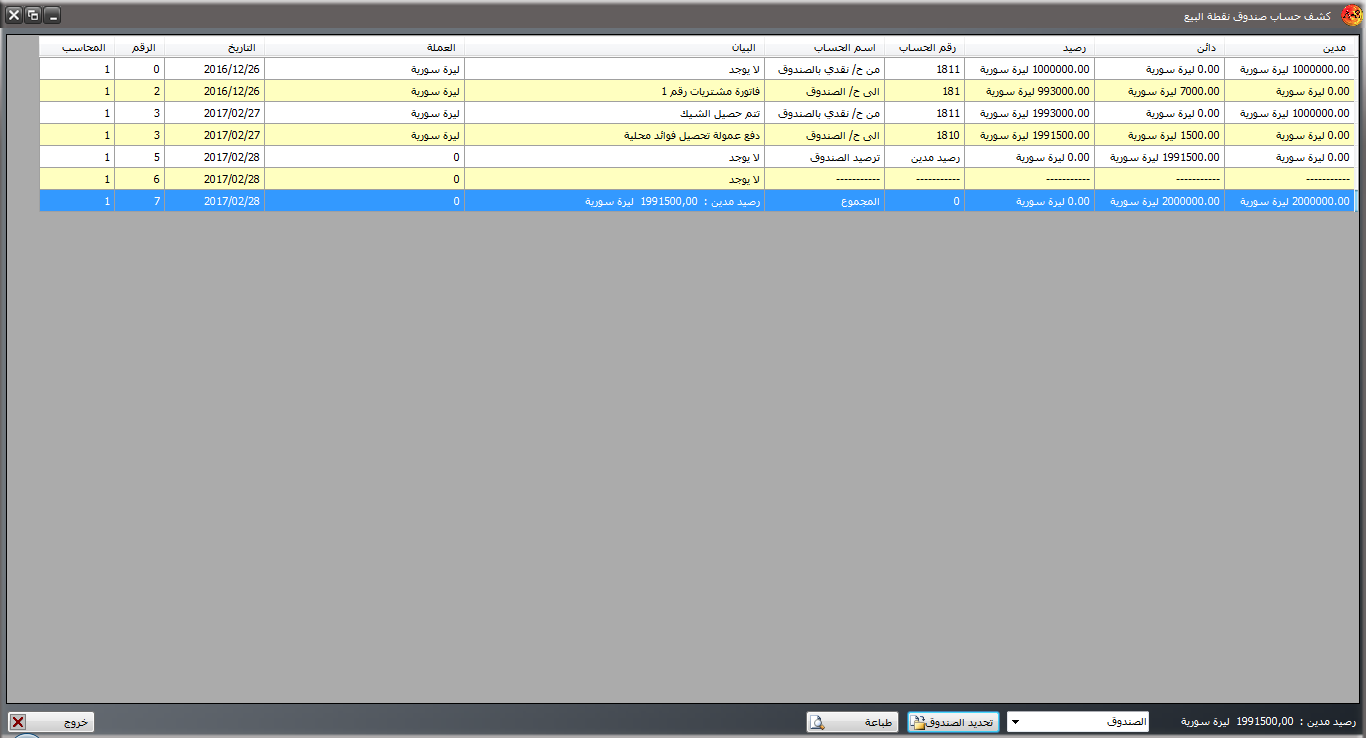Viewport: 1366px width, 738px height.
Task: Sort by the دائن column header
Action: pos(1159,47)
